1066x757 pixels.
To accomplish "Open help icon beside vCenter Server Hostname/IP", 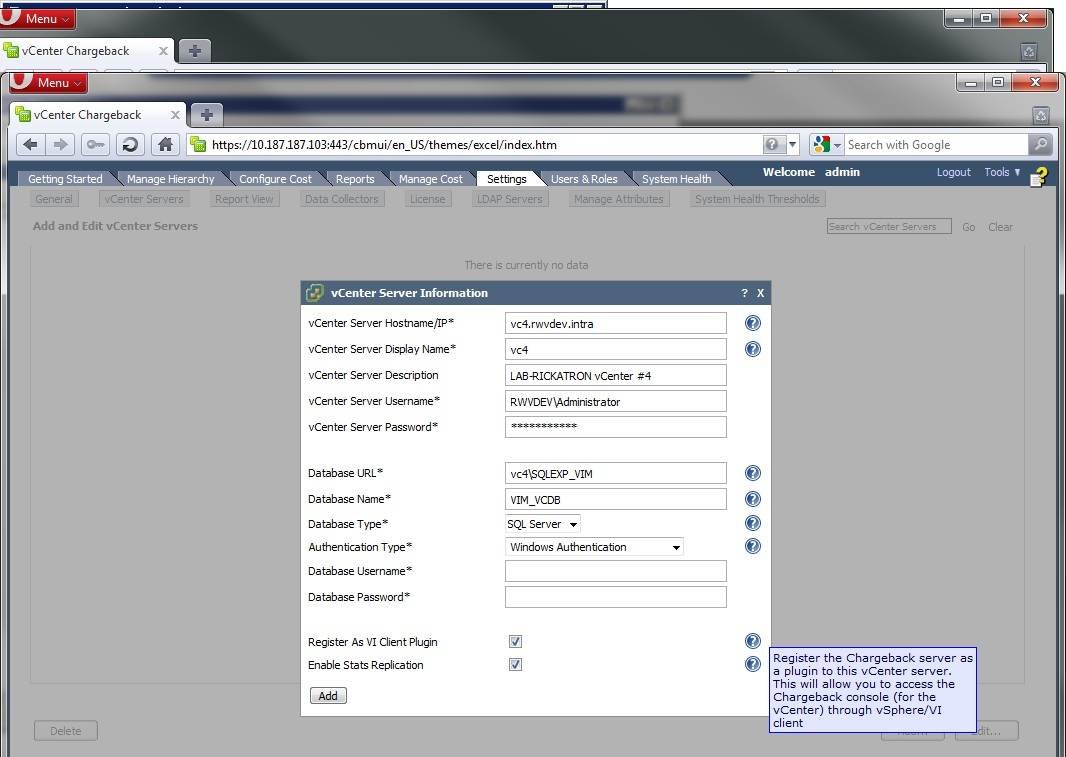I will (753, 323).
